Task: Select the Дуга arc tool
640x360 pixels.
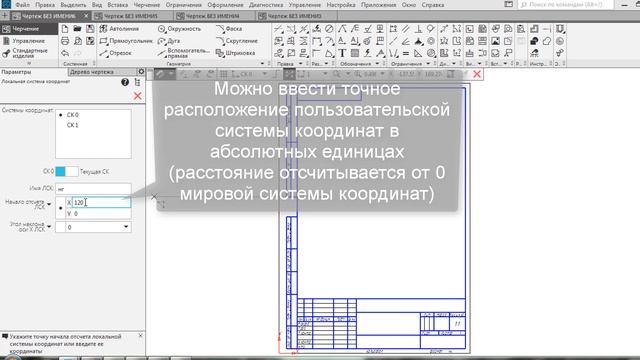Action: click(169, 41)
